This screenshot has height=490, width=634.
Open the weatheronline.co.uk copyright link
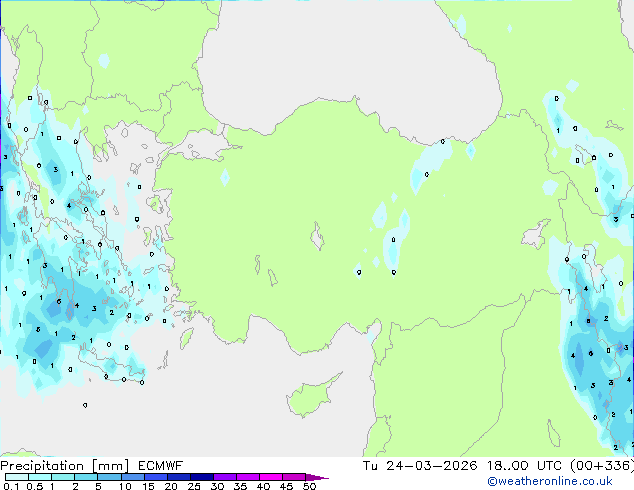[x=550, y=481]
